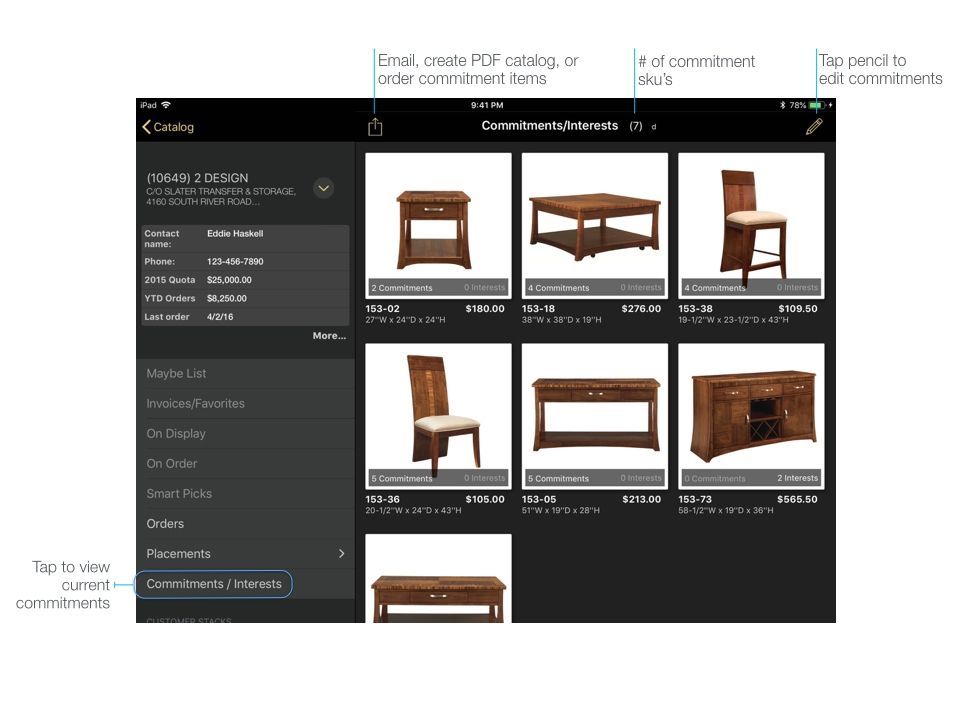Open the 153-02 end table thumbnail
The width and height of the screenshot is (962, 721).
tap(438, 226)
